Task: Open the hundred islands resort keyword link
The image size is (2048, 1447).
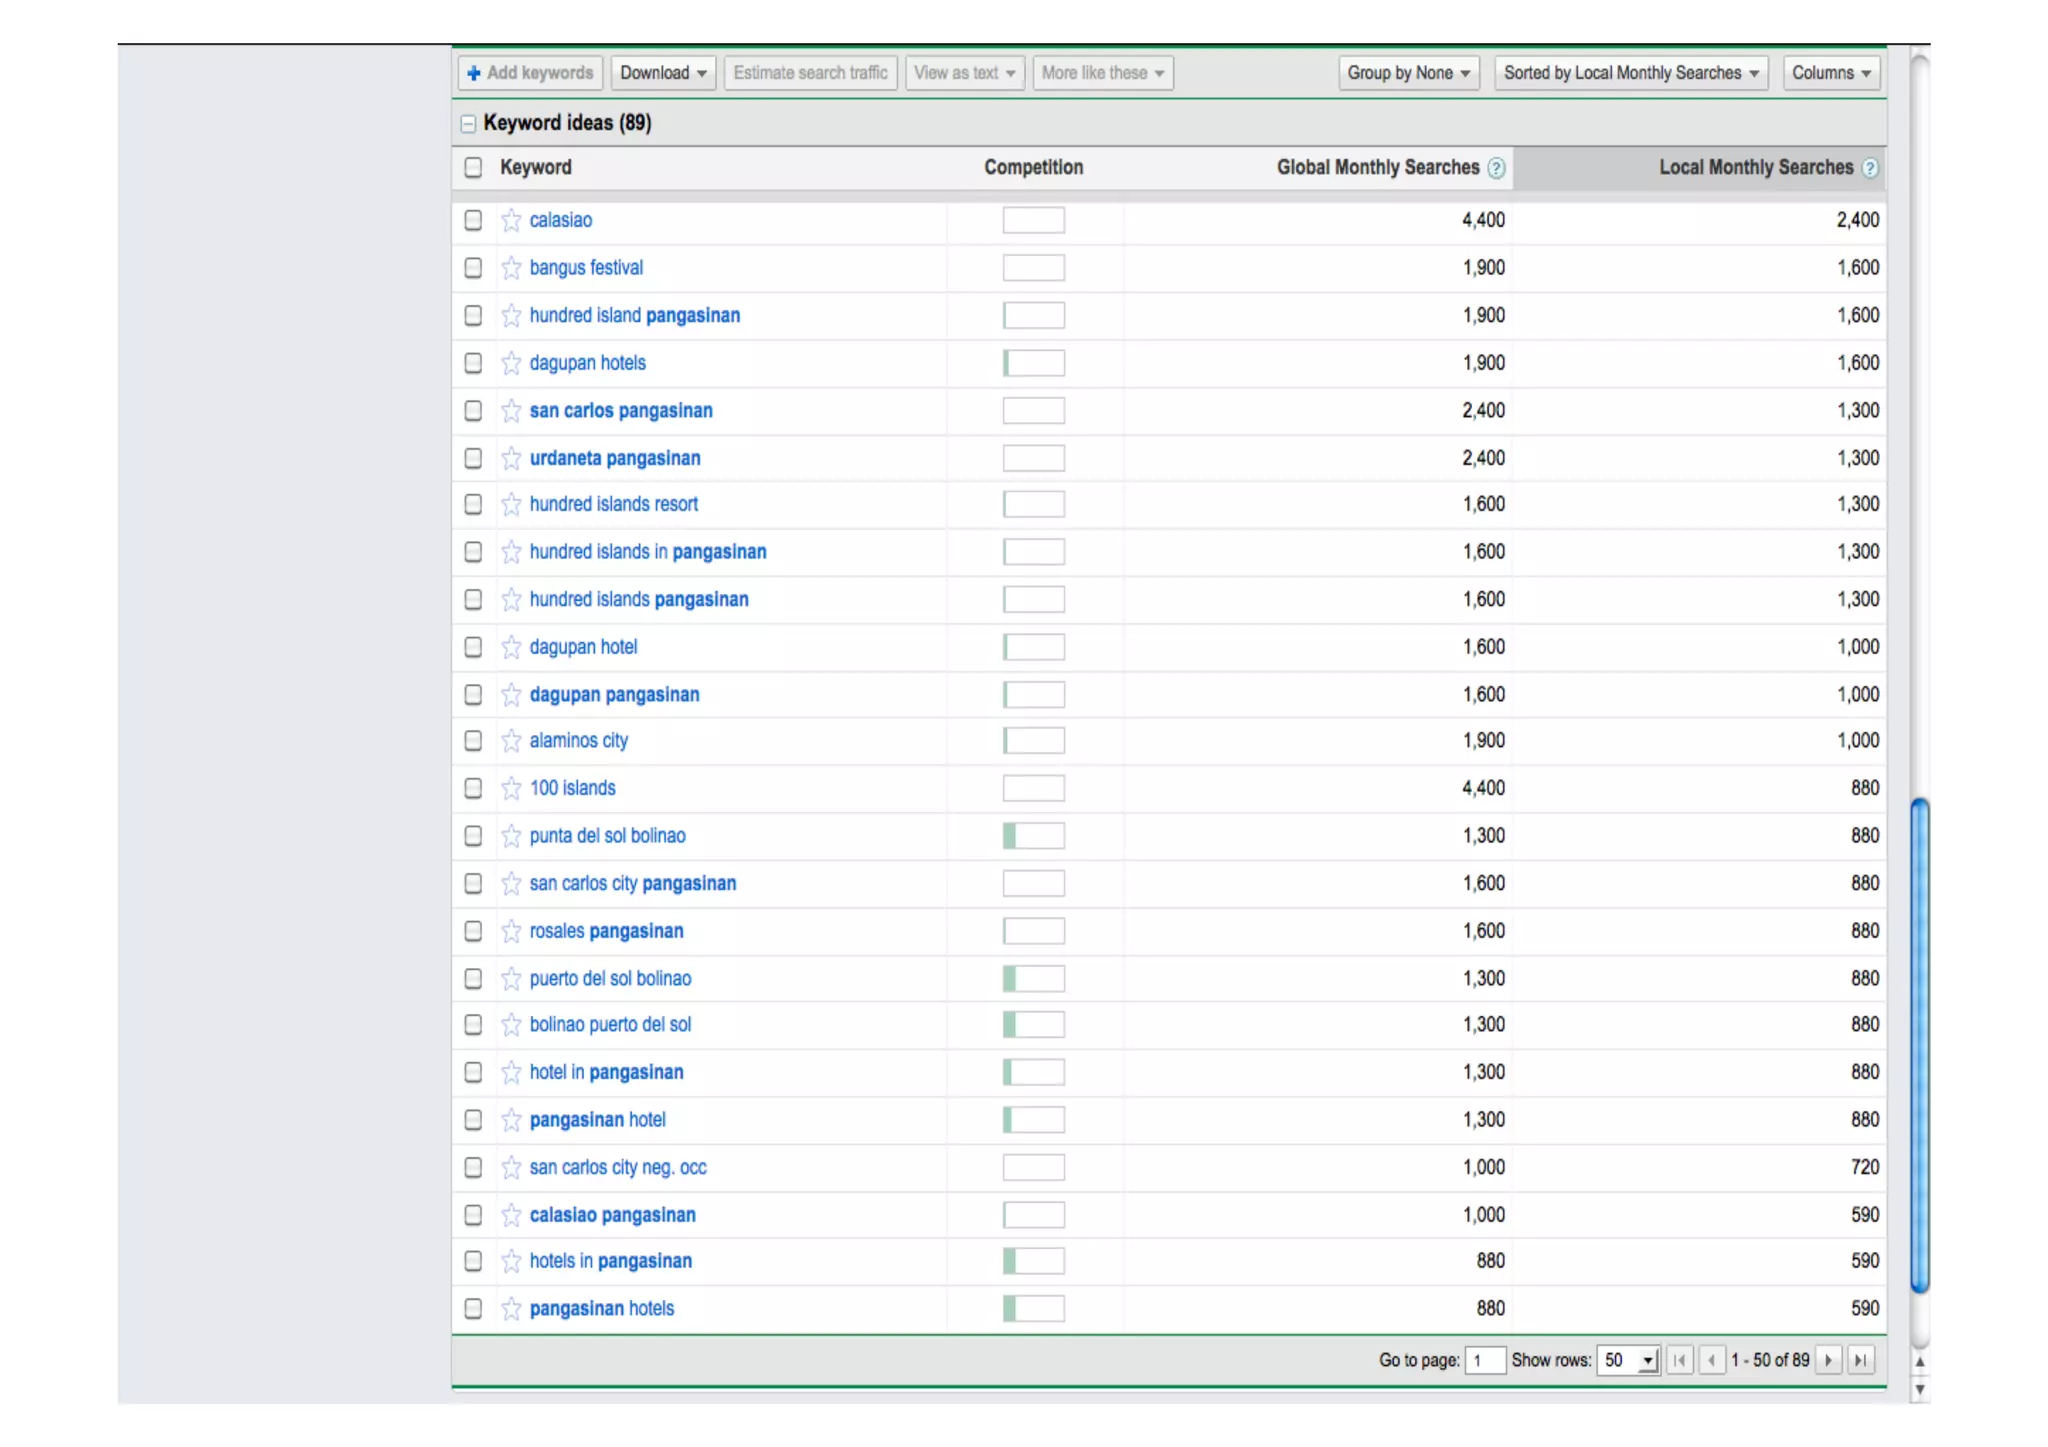Action: point(613,504)
